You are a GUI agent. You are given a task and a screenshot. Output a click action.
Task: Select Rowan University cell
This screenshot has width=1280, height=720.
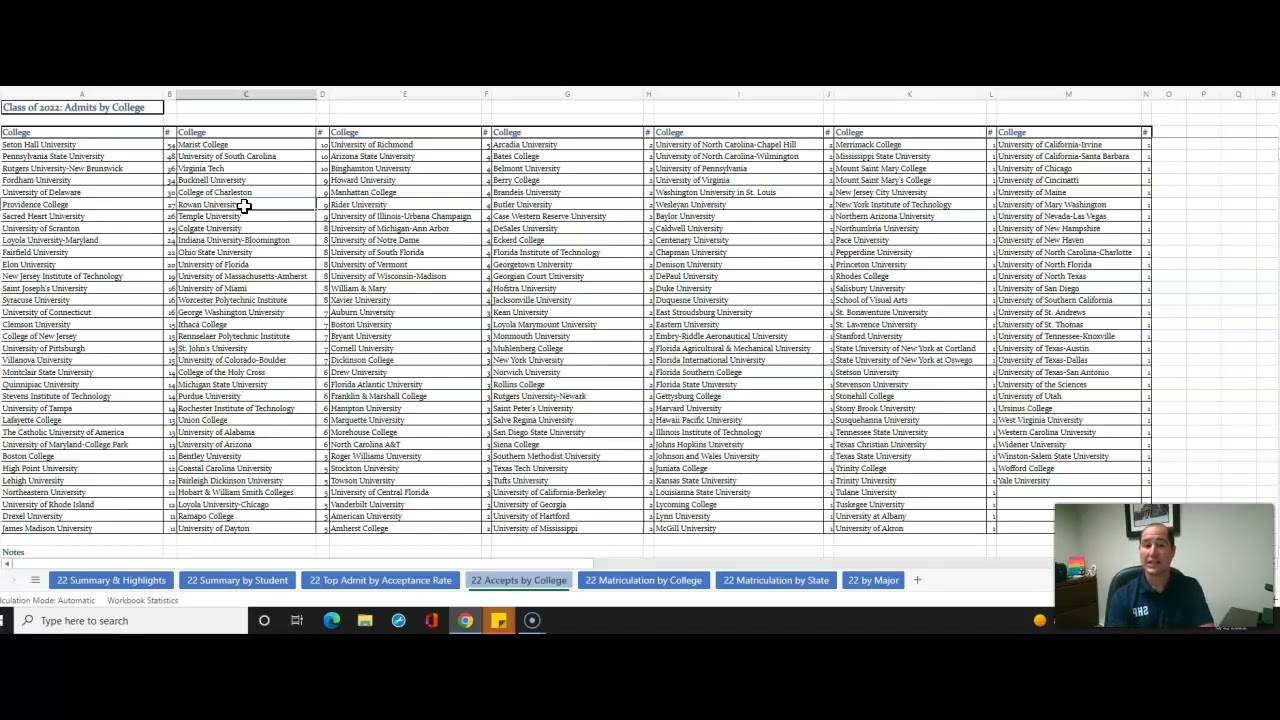[x=246, y=205]
